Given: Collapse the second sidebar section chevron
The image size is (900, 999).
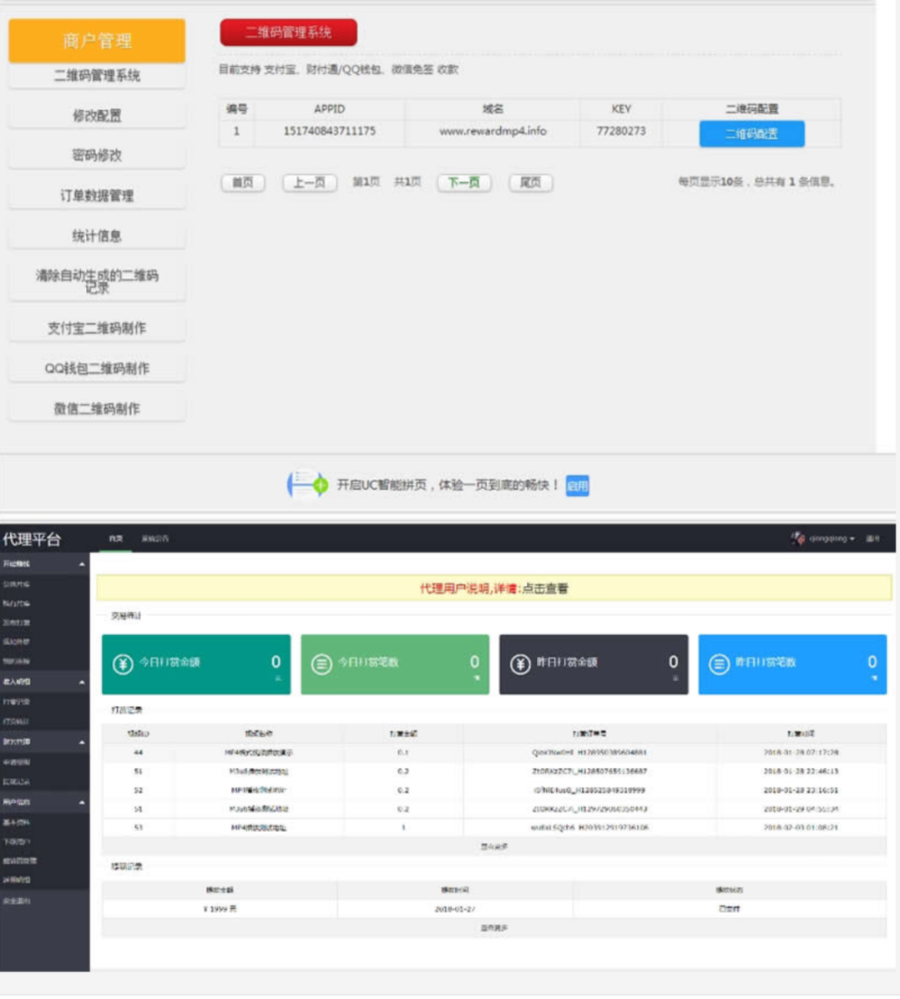Looking at the screenshot, I should point(82,682).
